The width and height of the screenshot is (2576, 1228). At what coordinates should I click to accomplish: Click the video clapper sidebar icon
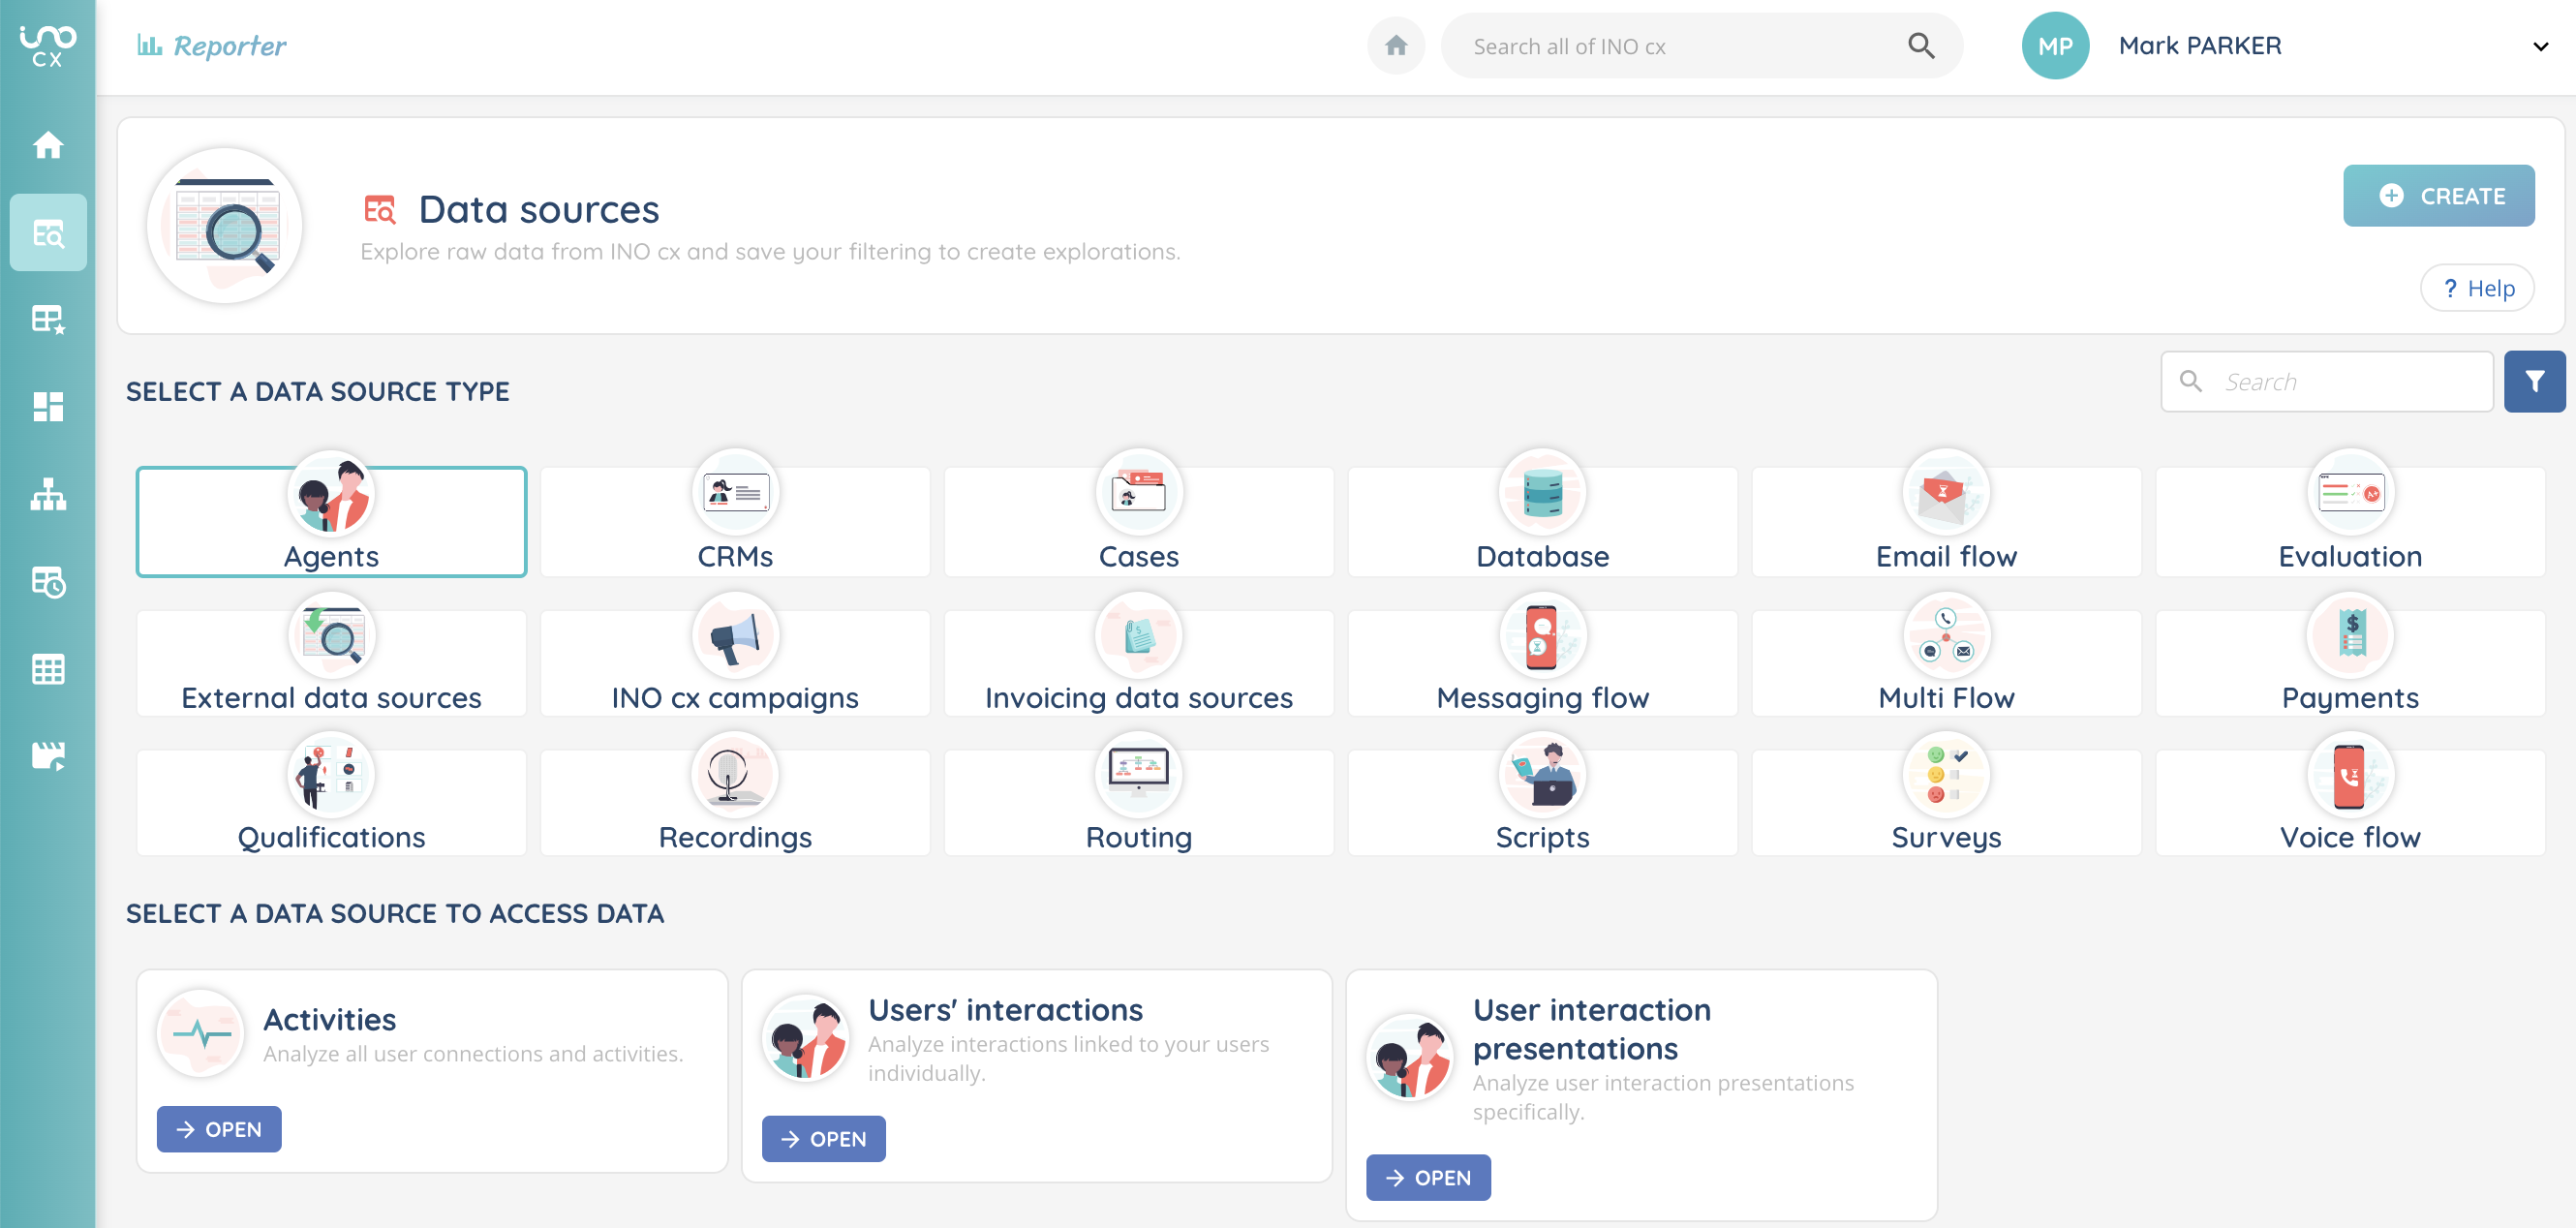48,756
